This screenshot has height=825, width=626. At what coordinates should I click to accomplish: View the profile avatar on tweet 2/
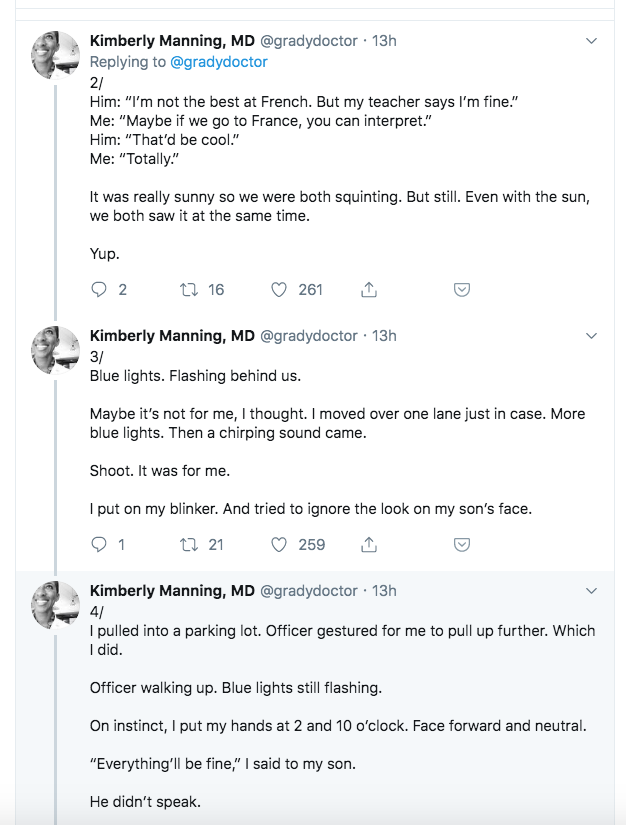(56, 55)
